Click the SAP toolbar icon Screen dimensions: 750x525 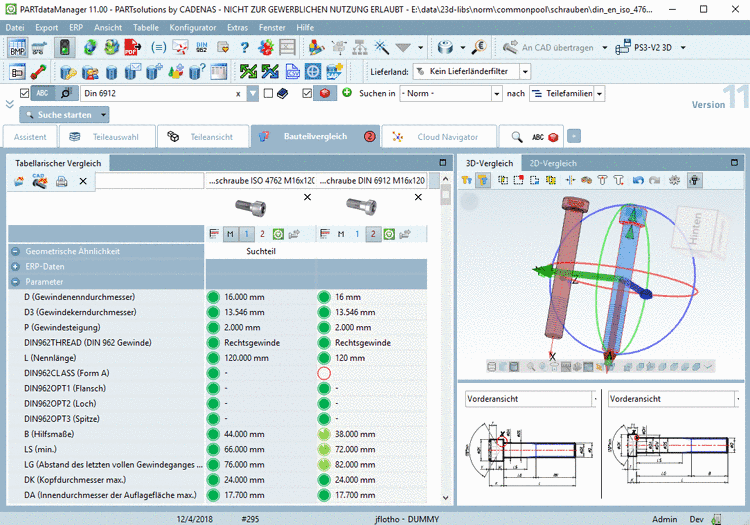[x=334, y=72]
